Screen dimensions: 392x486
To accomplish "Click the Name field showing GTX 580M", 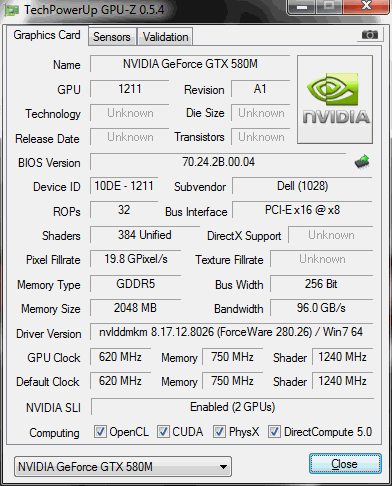I will coord(190,64).
